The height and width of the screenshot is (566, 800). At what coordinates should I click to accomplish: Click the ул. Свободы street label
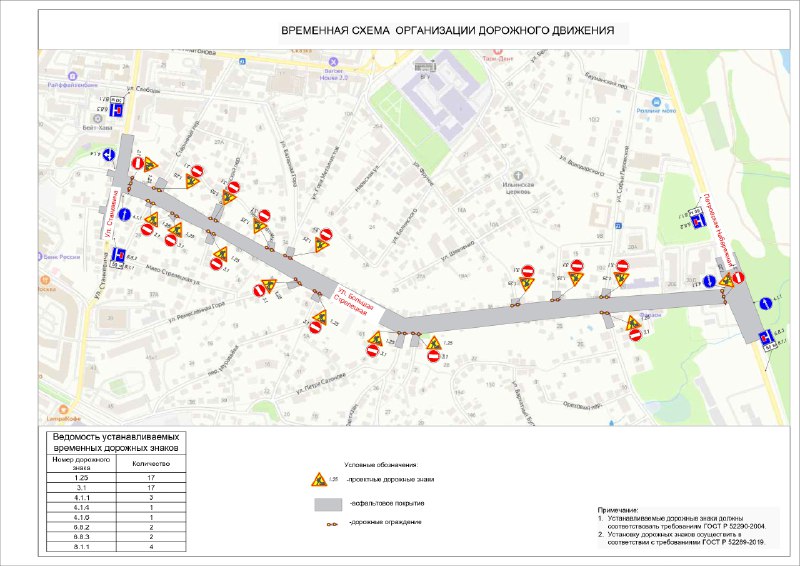144,89
